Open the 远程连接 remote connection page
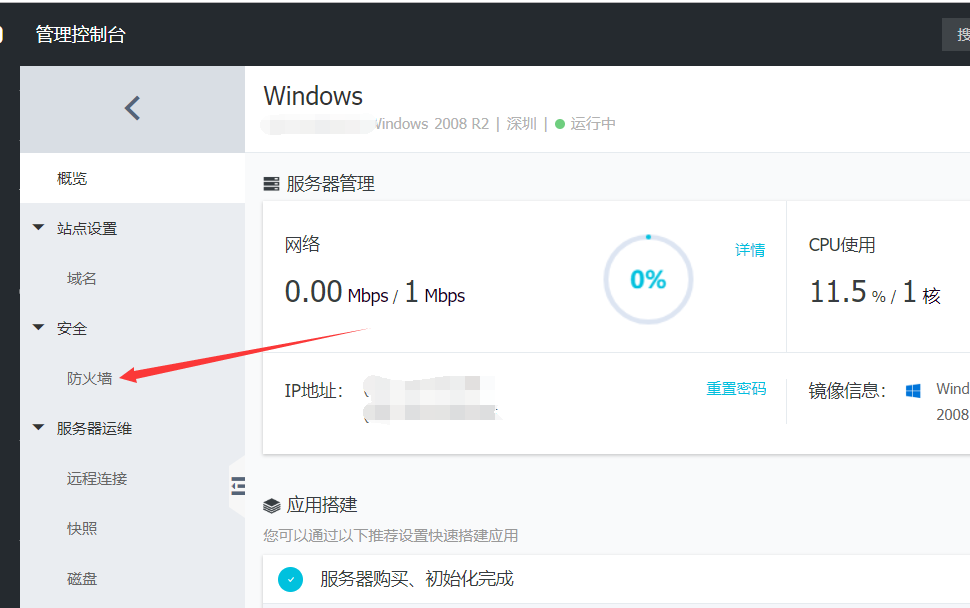 coord(97,478)
